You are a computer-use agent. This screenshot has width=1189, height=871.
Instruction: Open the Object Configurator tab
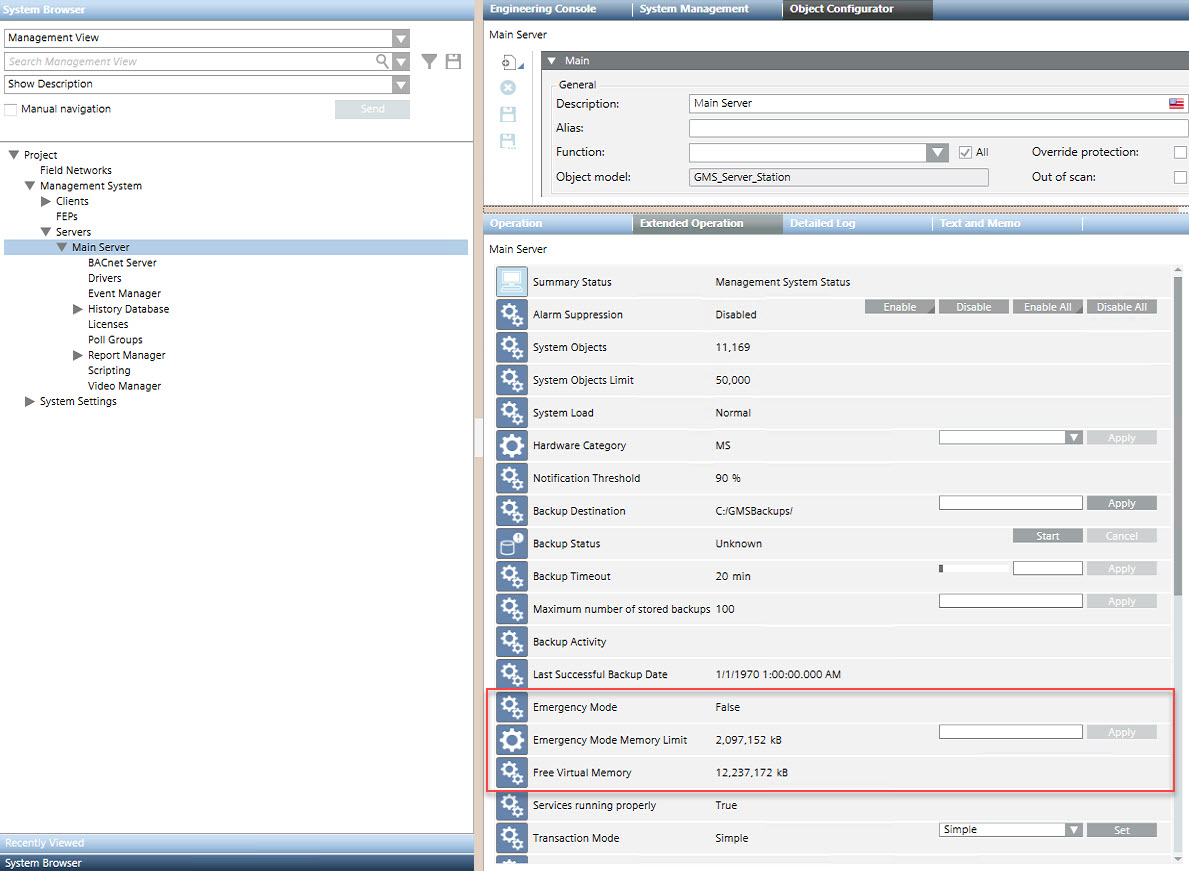(x=856, y=10)
